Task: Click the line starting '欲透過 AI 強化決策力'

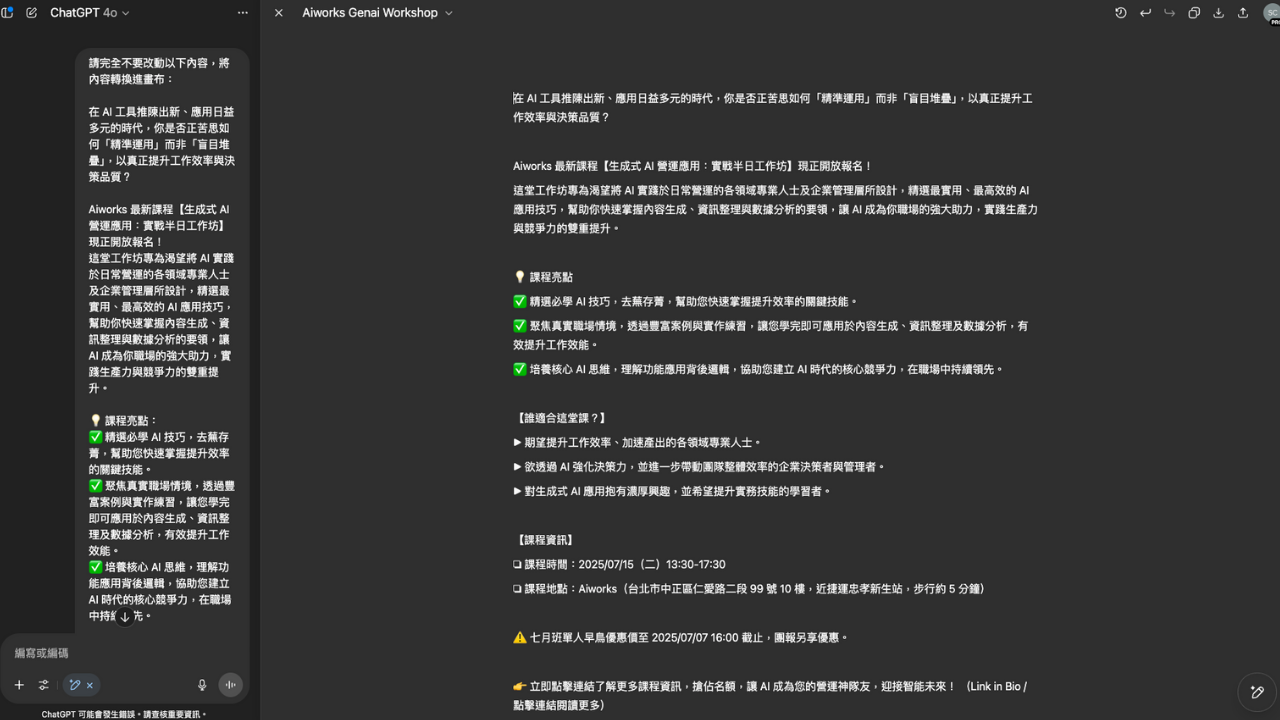Action: click(699, 467)
